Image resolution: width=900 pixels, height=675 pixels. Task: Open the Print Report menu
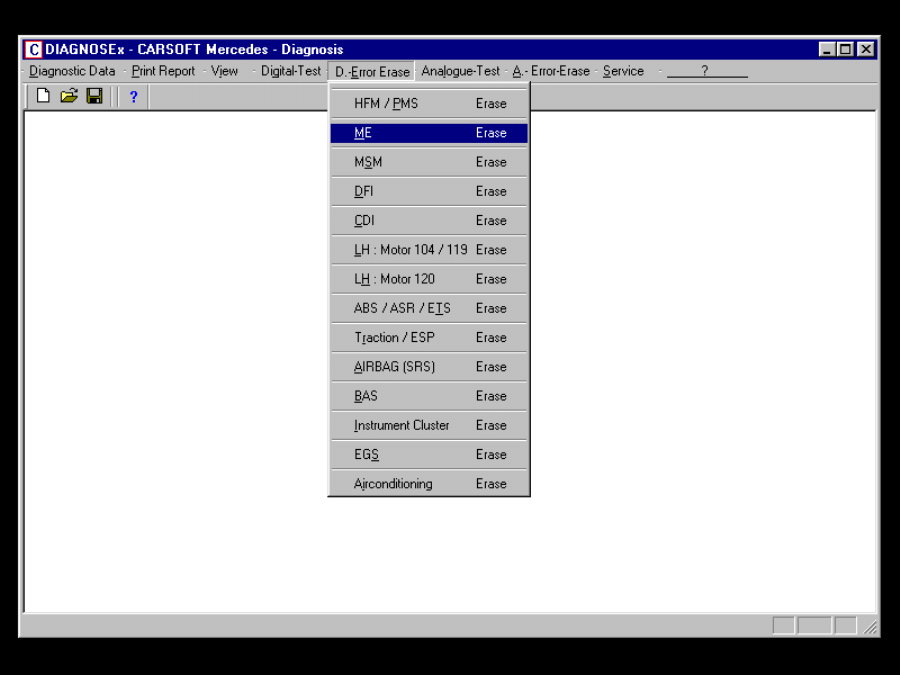163,71
